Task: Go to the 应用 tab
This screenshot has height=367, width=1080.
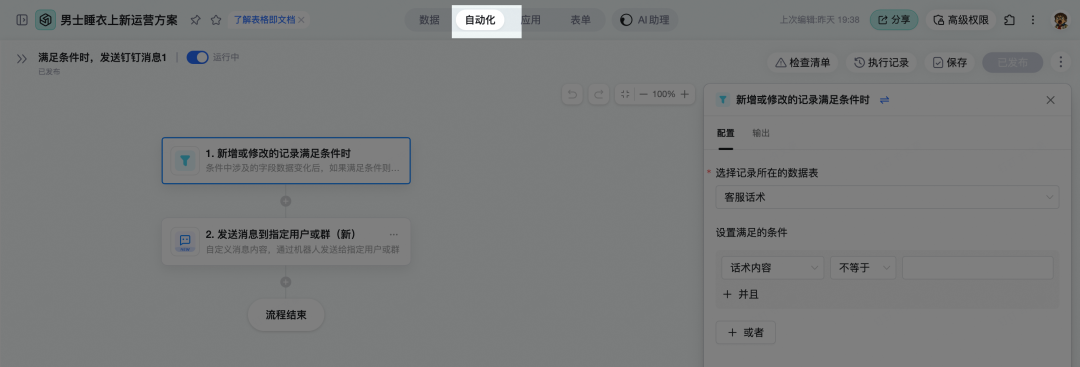Action: tap(530, 20)
